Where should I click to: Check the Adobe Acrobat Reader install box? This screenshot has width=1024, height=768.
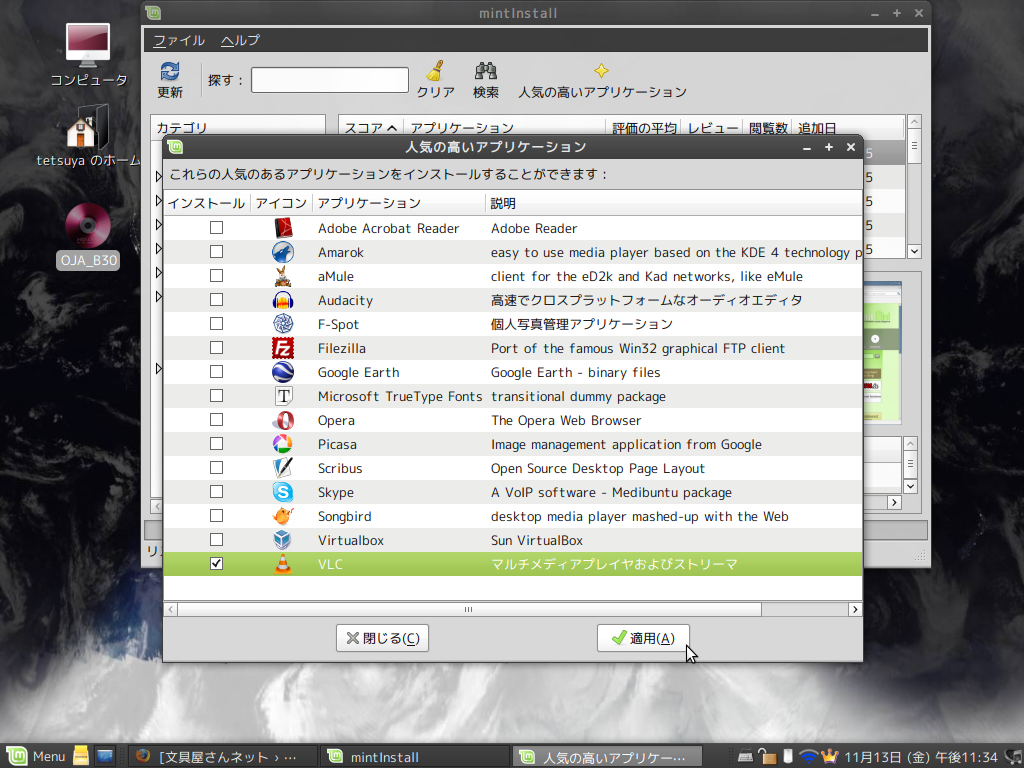point(216,228)
